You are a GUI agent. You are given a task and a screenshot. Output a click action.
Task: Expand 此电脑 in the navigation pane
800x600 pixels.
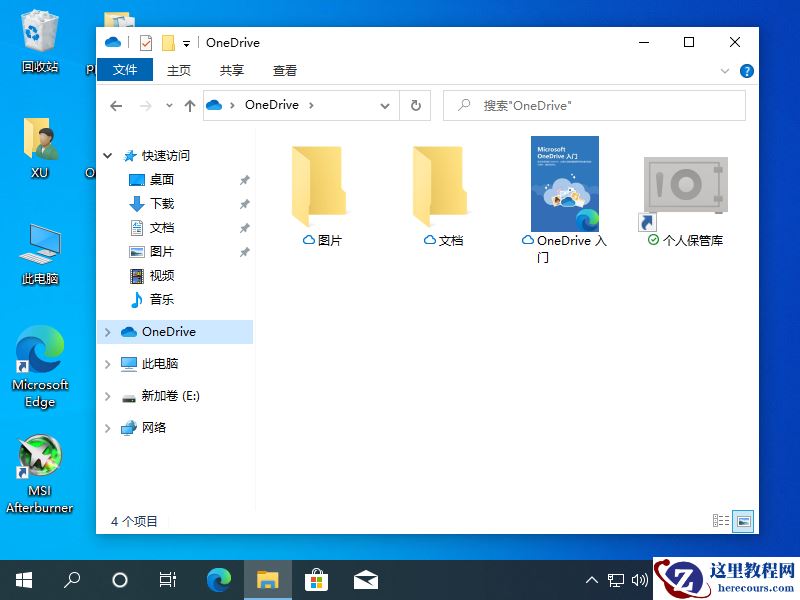coord(108,363)
